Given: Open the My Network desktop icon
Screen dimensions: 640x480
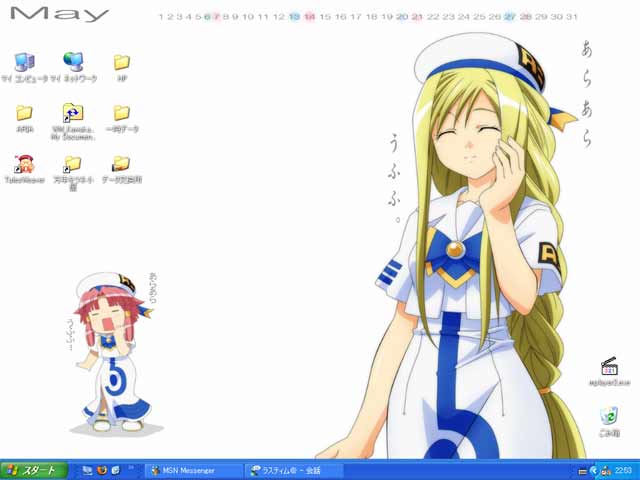Looking at the screenshot, I should pos(73,62).
